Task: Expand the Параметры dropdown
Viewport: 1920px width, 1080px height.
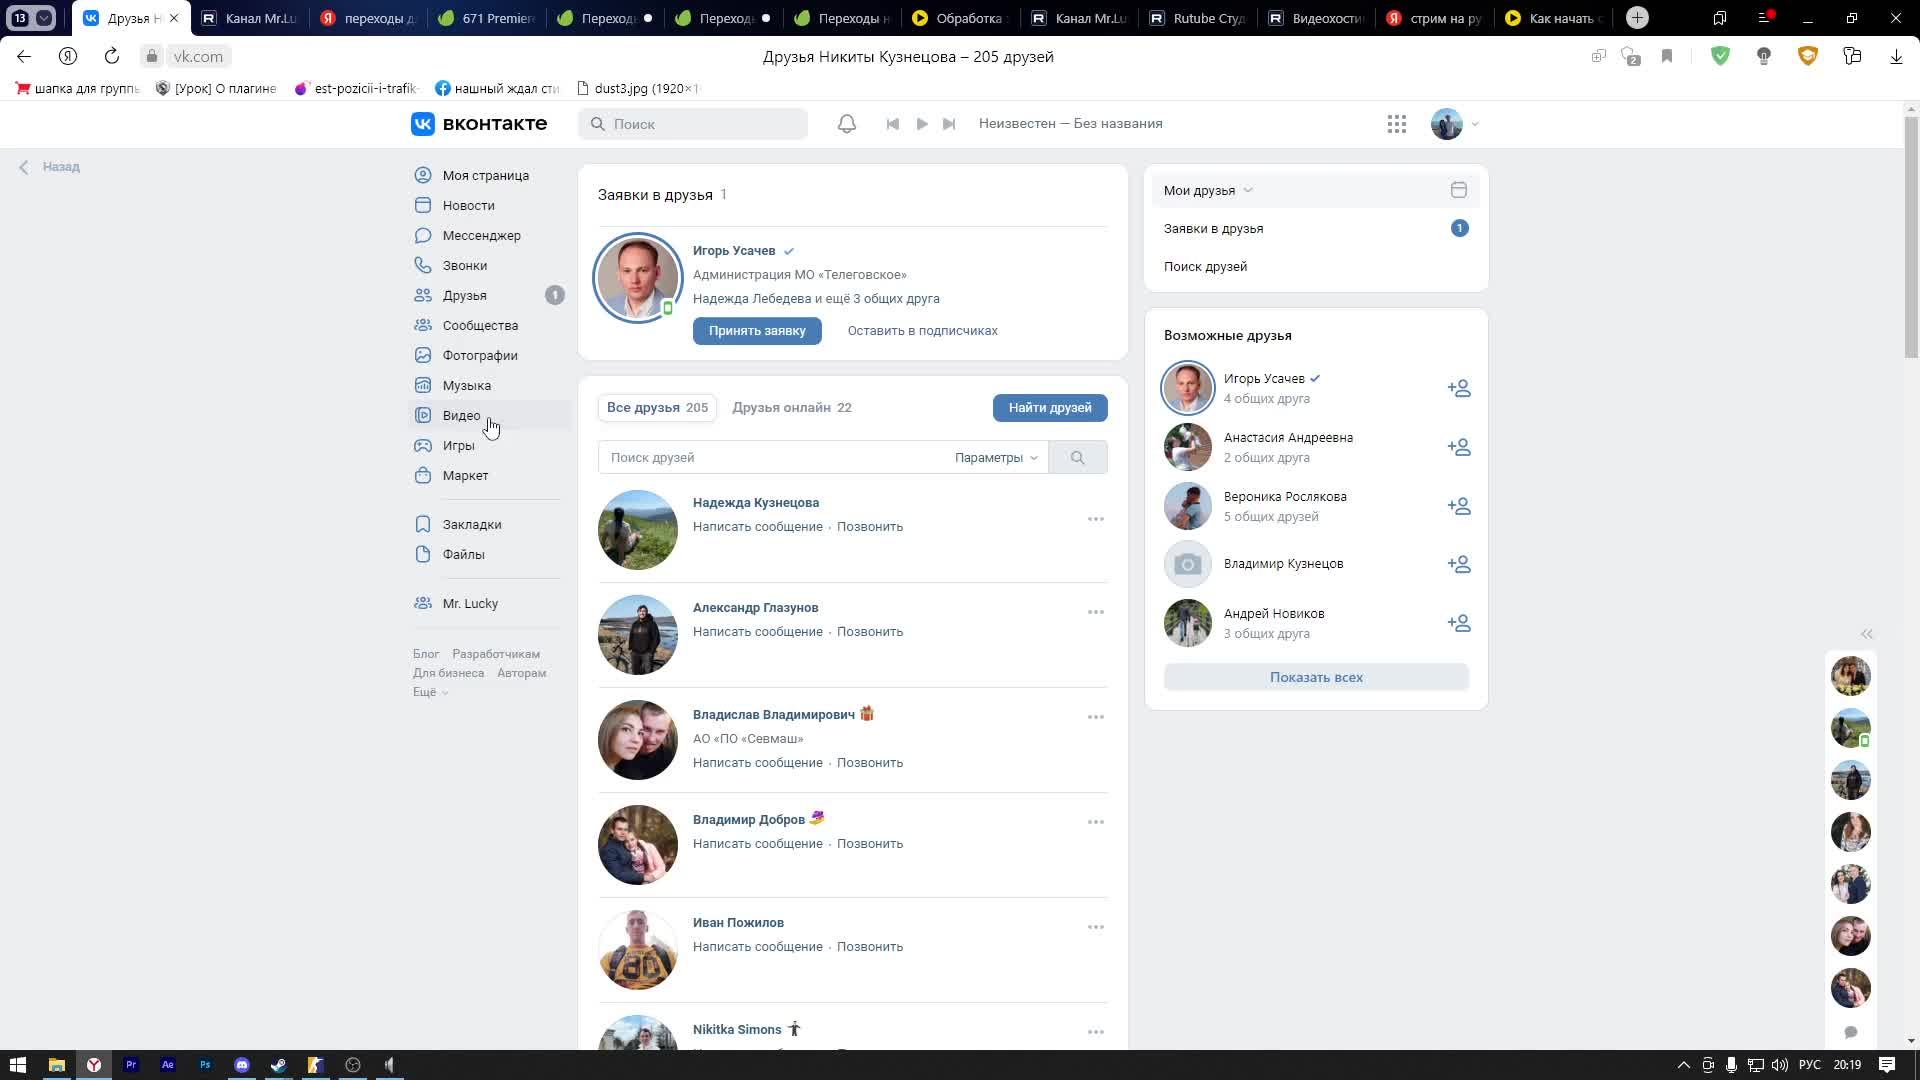Action: point(996,458)
